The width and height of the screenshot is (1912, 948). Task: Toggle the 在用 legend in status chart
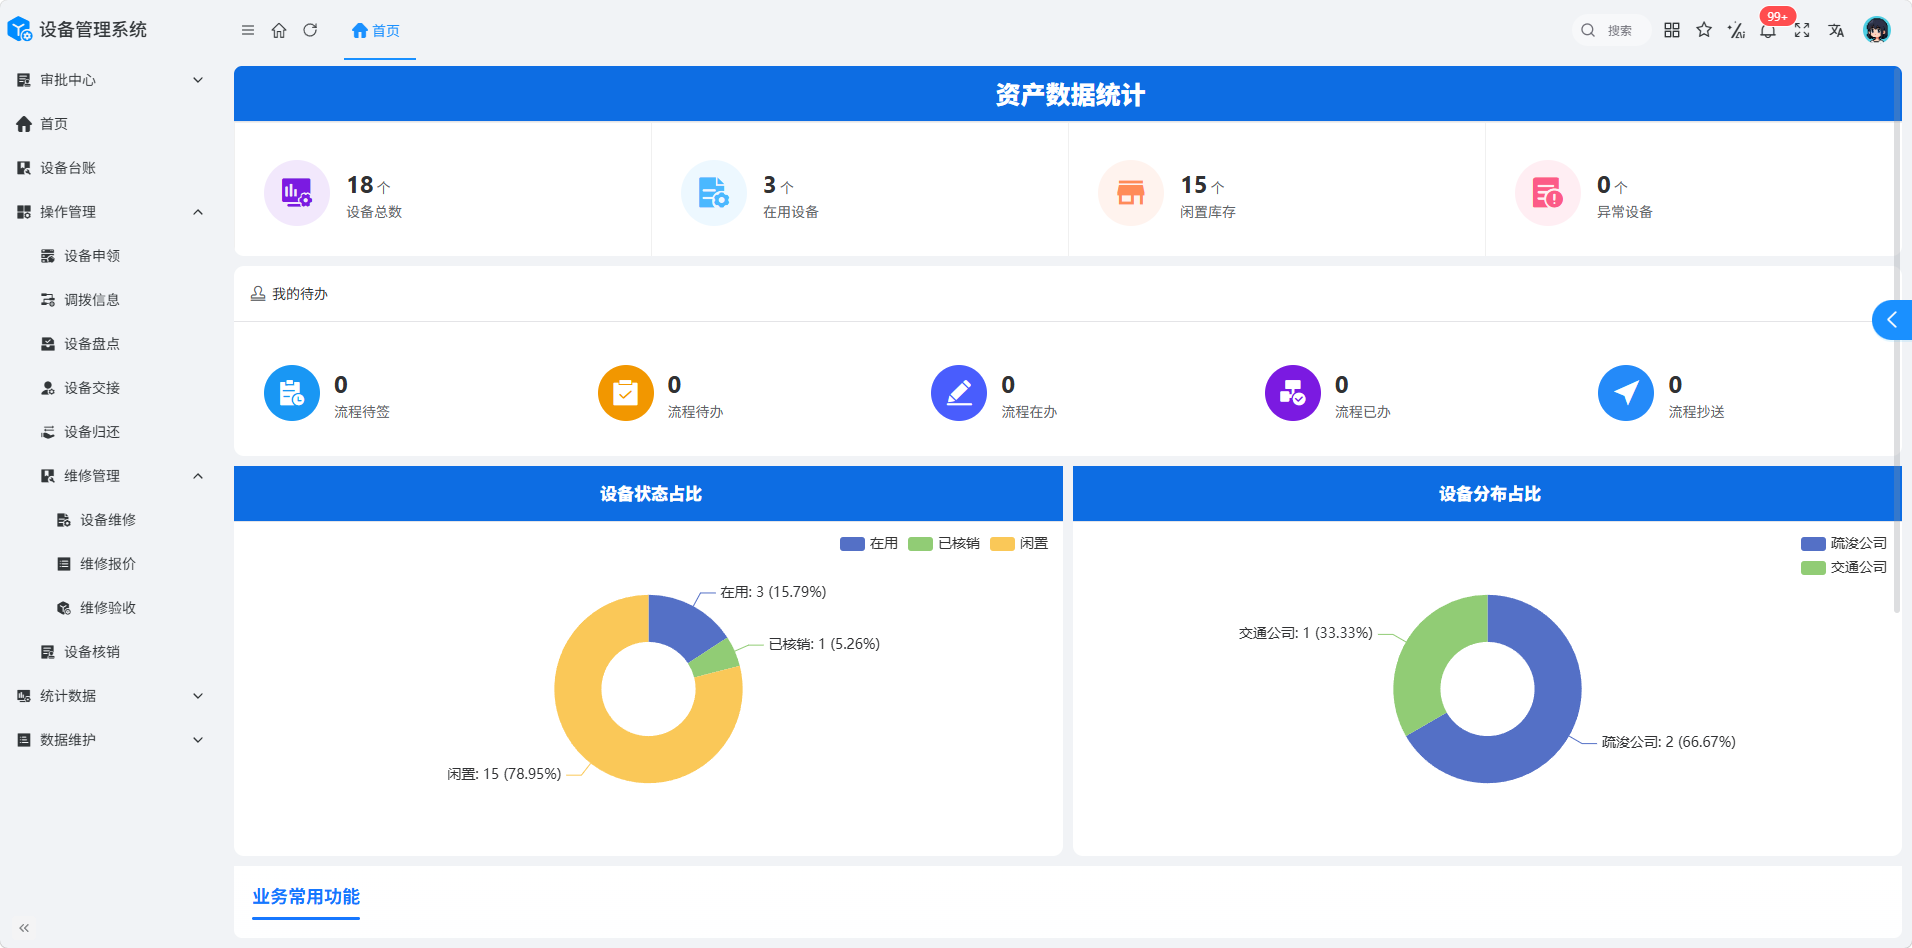pos(869,543)
